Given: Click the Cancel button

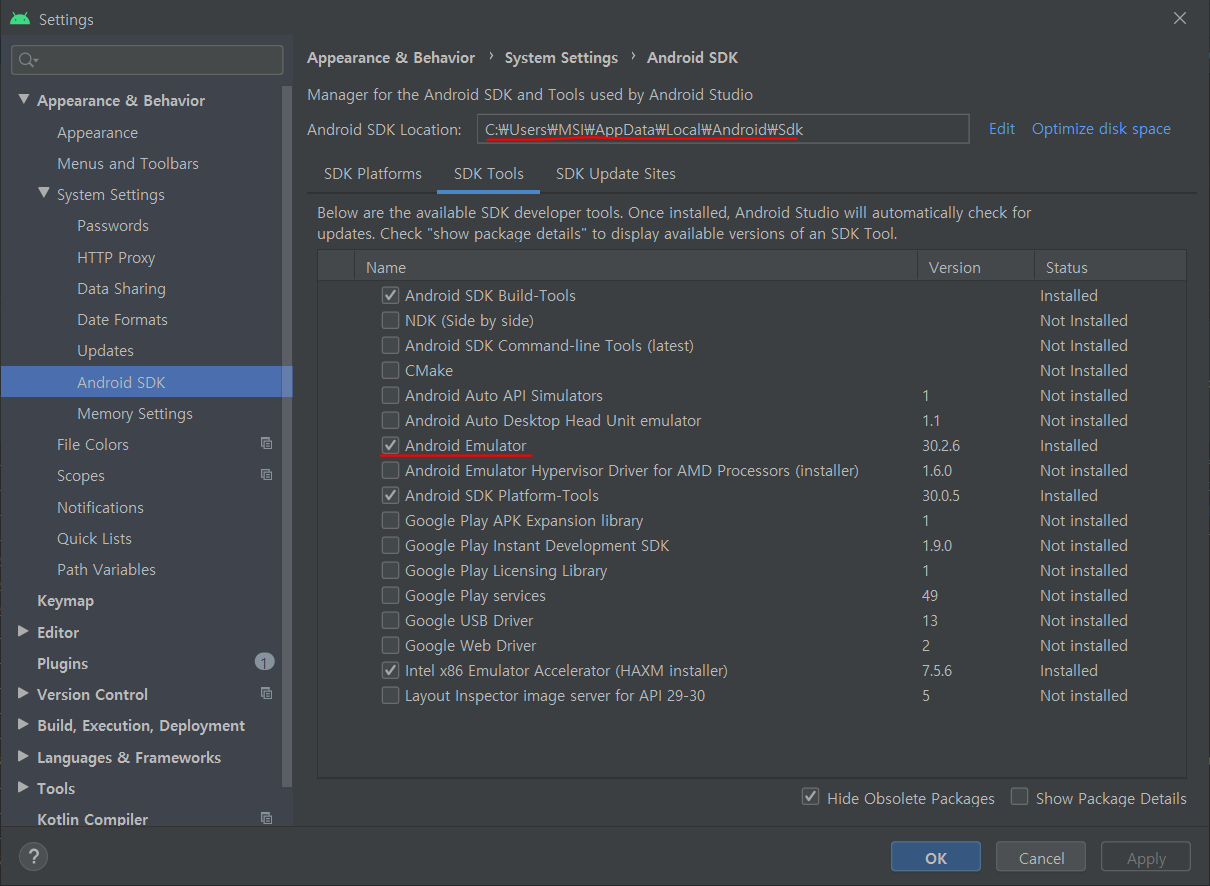Looking at the screenshot, I should [1041, 857].
